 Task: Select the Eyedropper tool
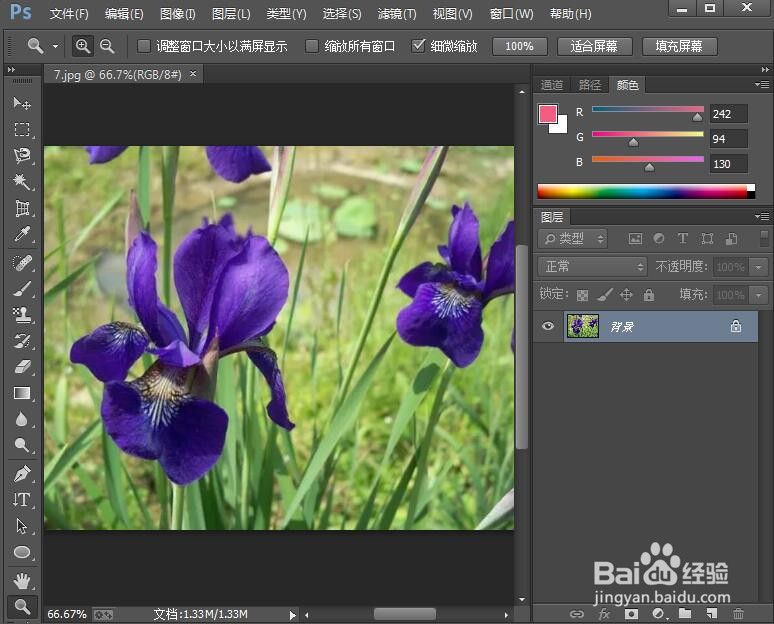pos(22,234)
